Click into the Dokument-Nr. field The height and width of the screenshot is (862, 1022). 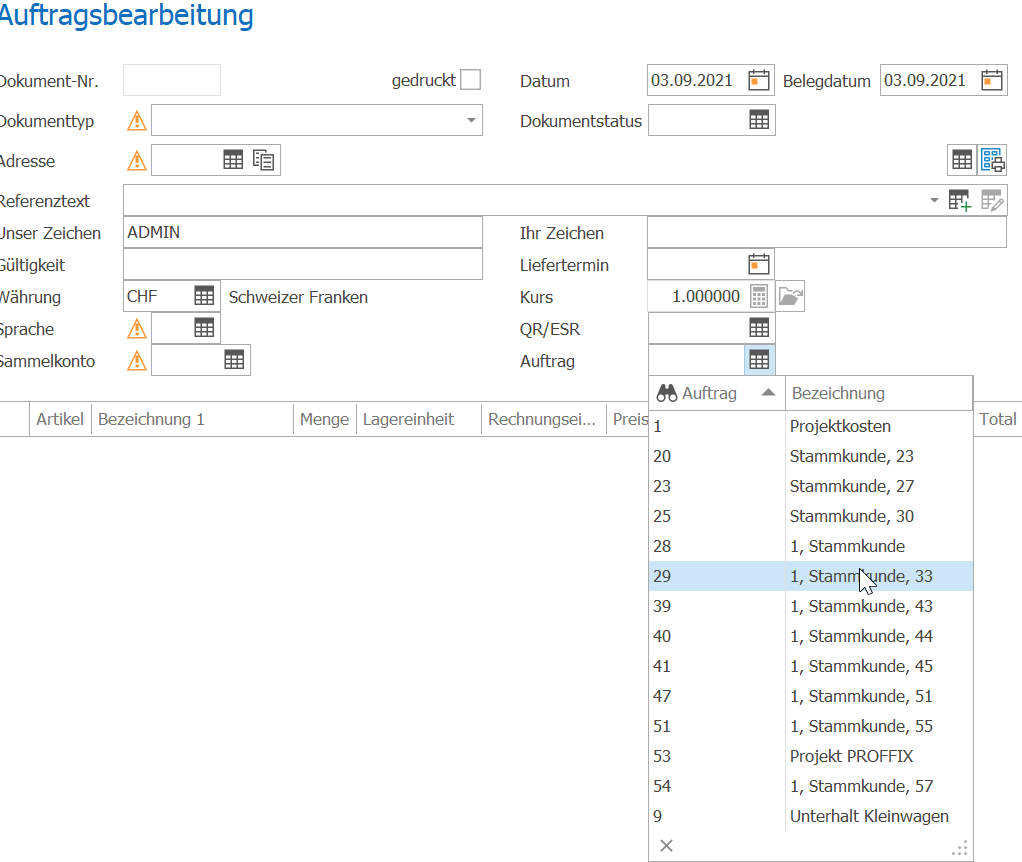click(x=172, y=80)
